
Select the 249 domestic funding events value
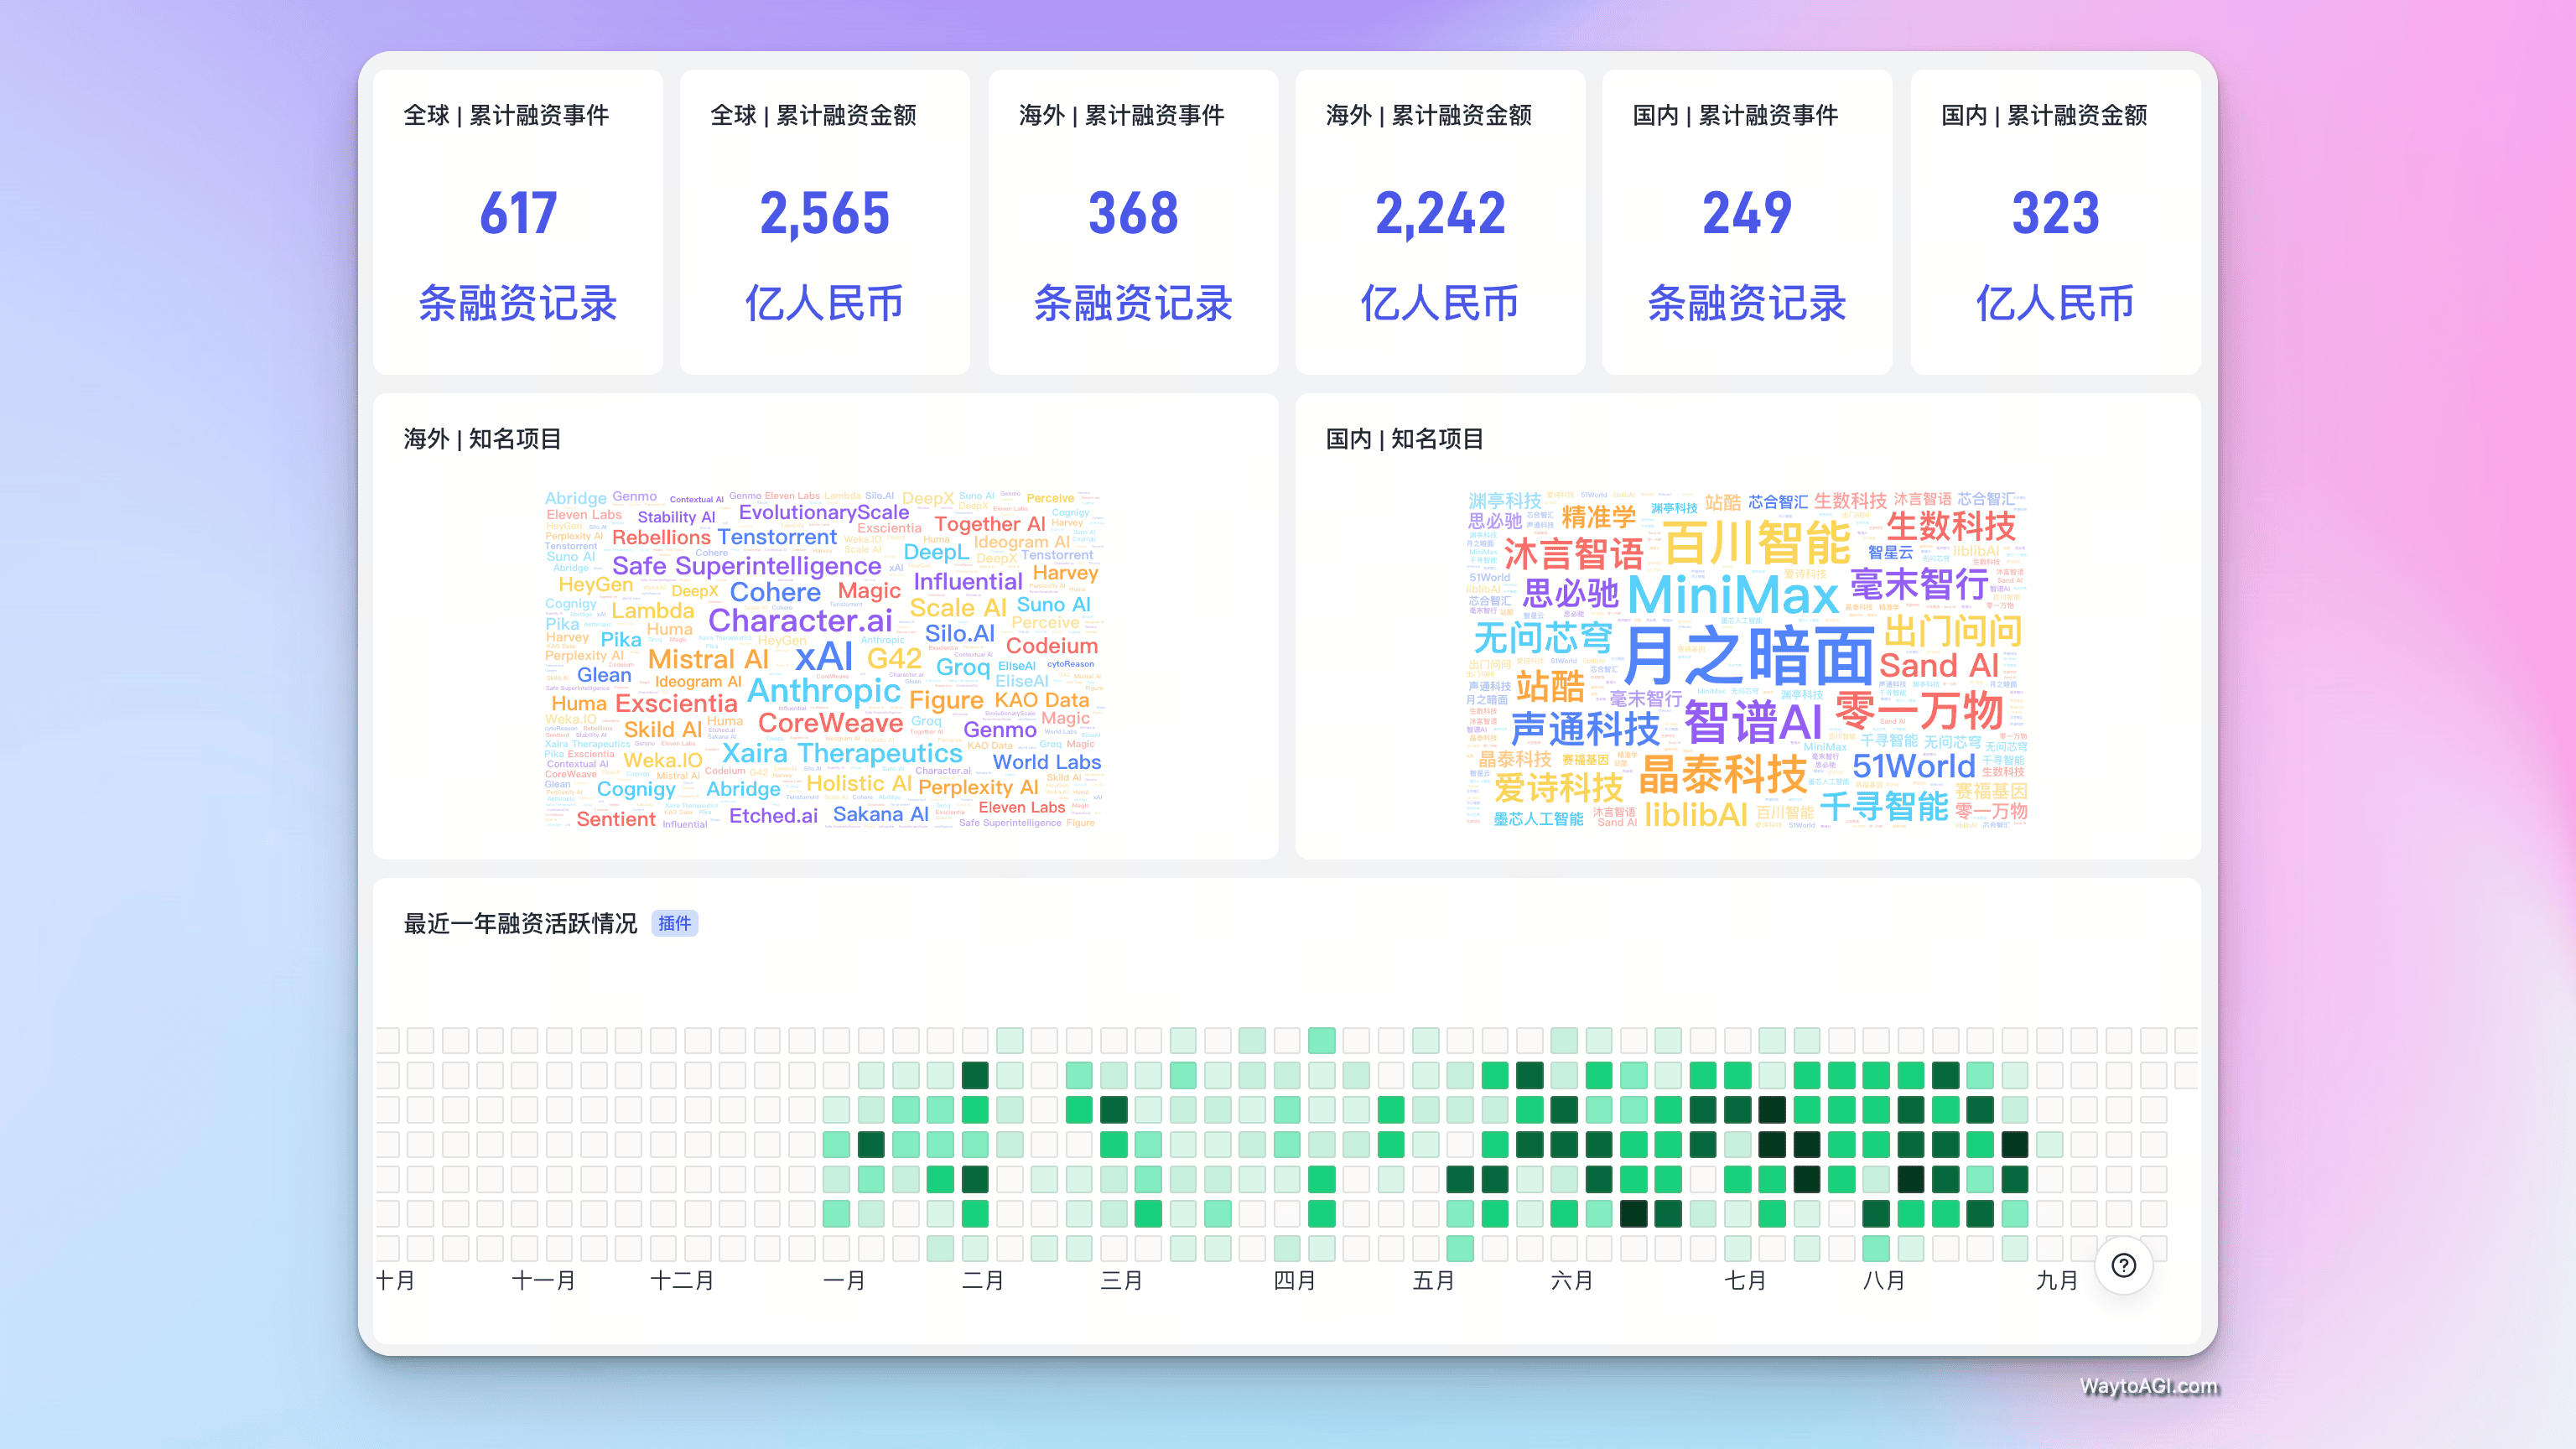(x=1747, y=213)
